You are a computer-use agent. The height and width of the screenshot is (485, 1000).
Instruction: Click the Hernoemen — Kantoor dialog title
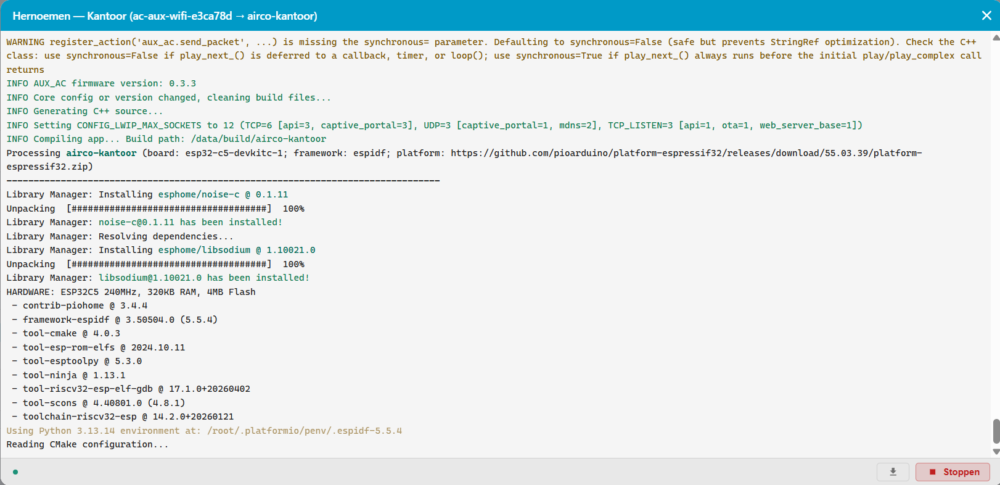coord(165,15)
